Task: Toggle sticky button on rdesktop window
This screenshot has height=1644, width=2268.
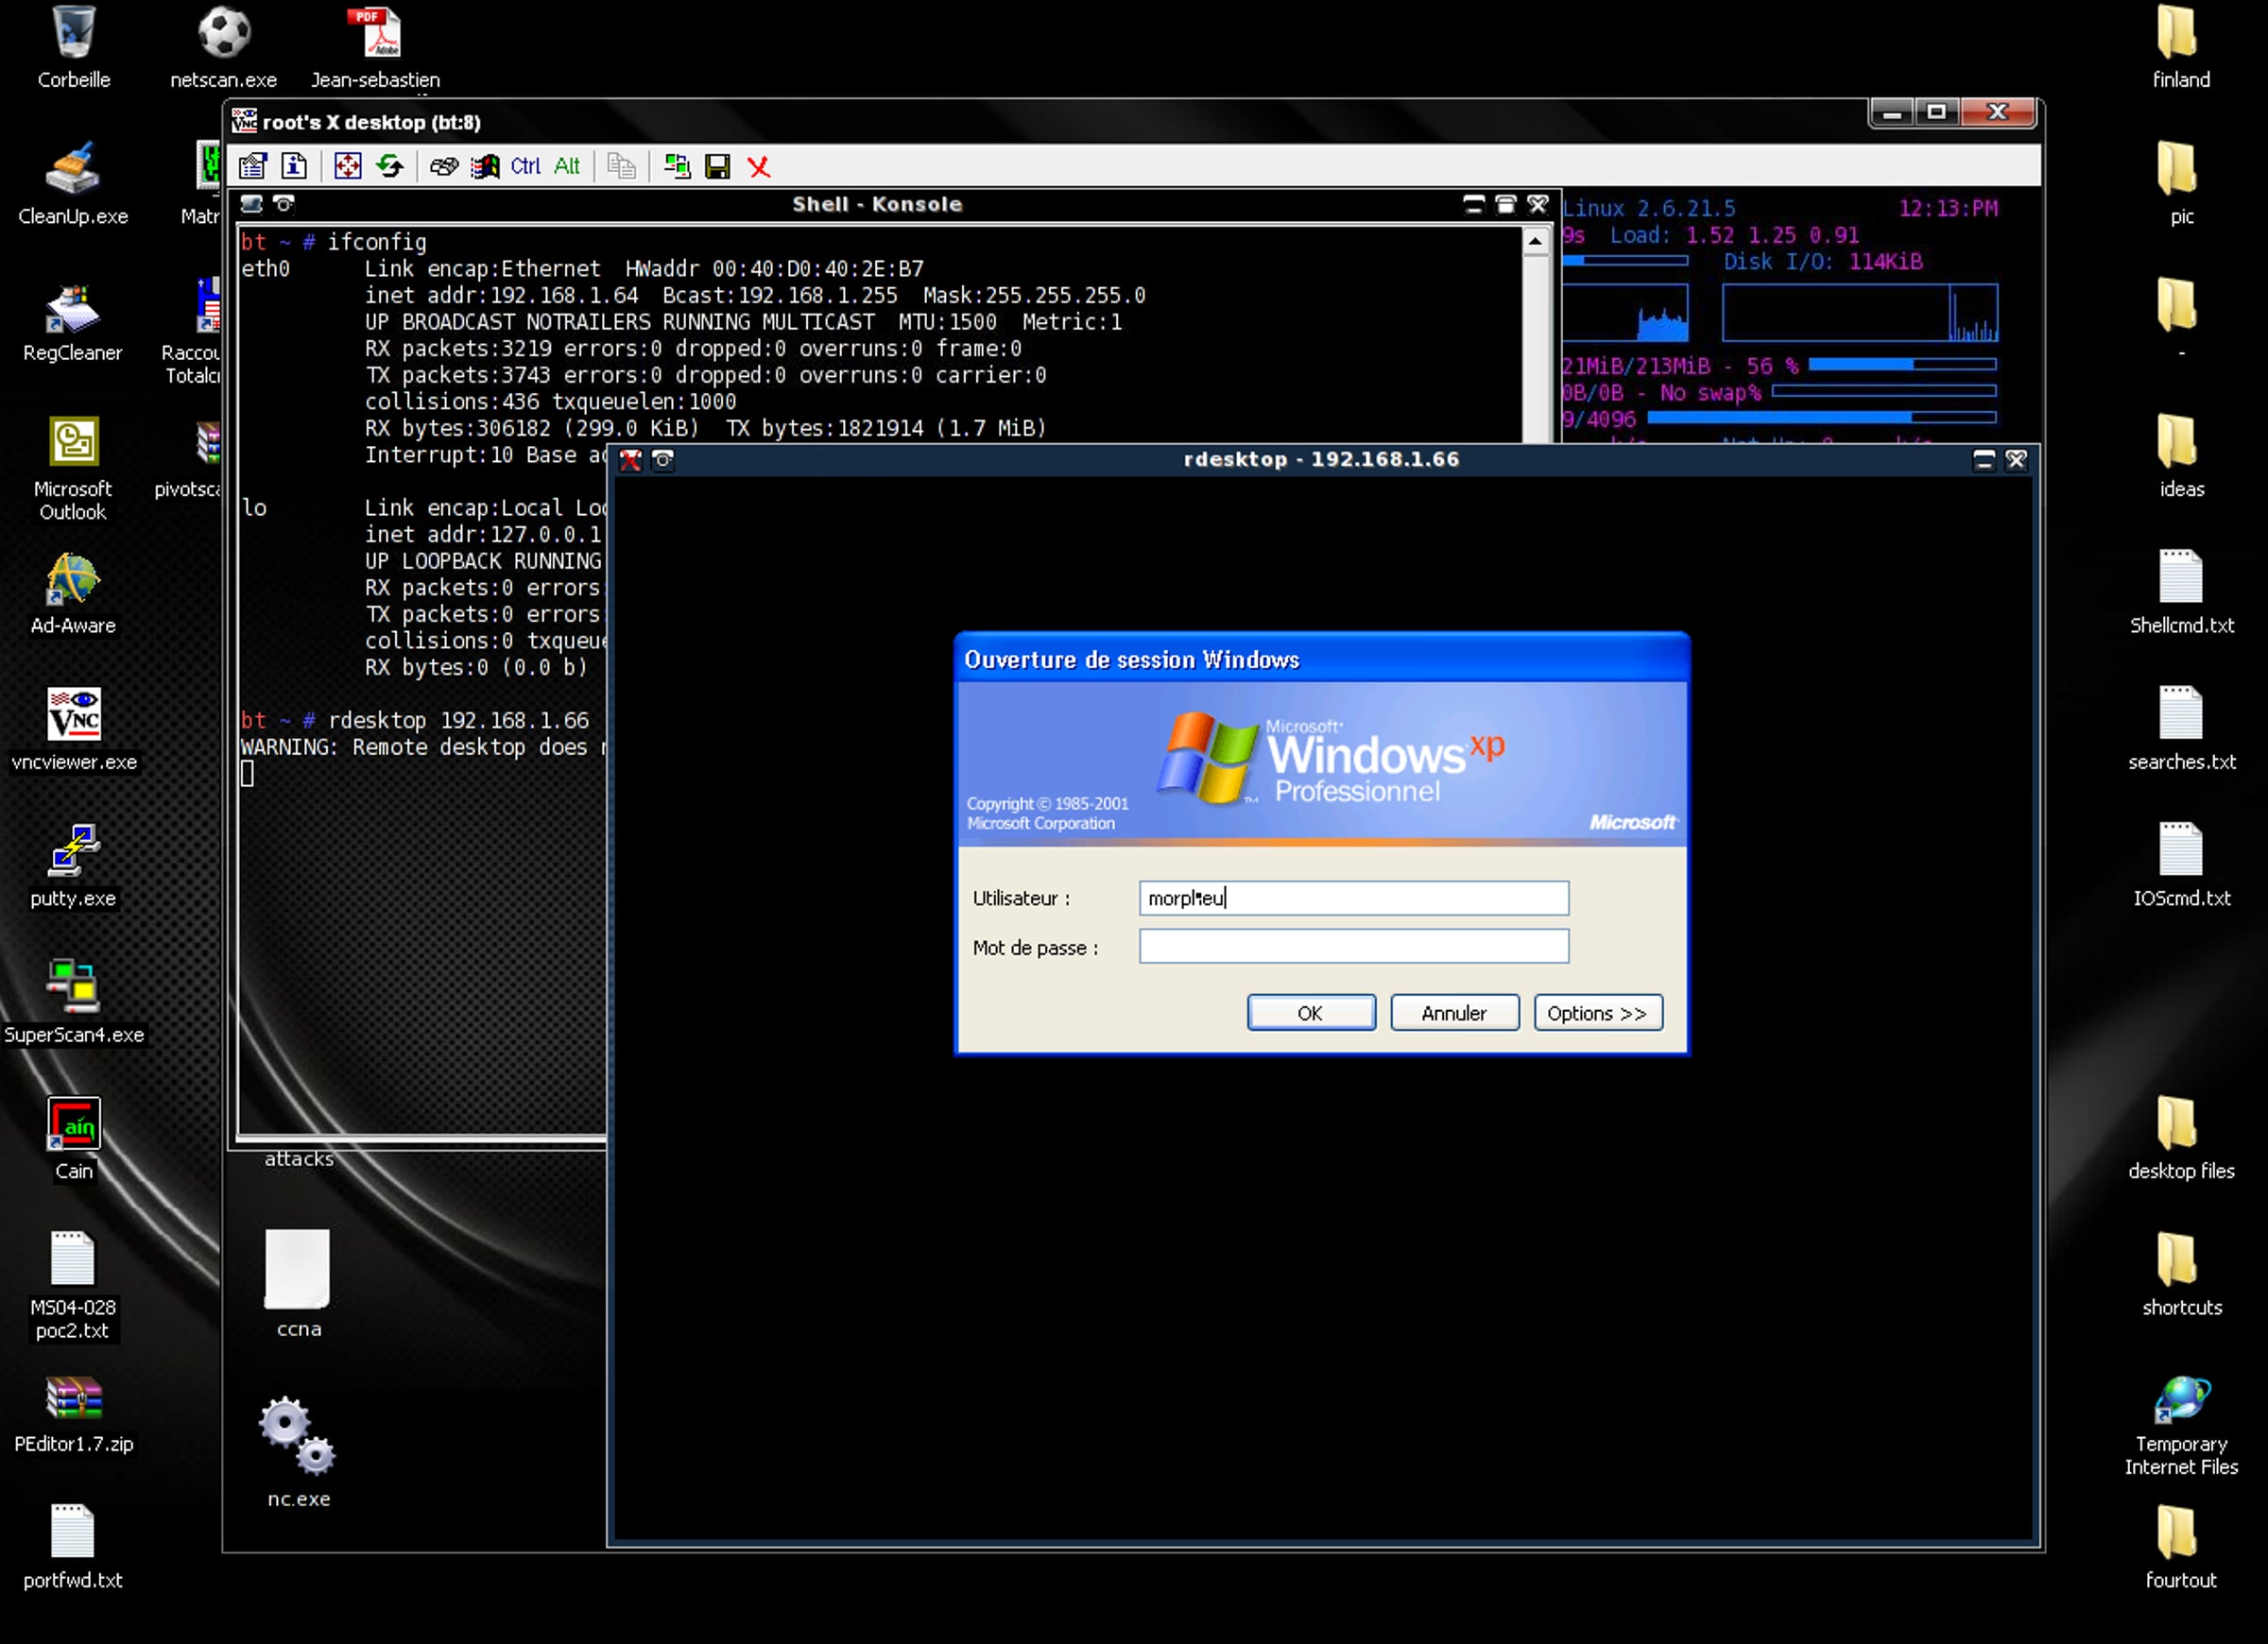Action: coord(663,459)
